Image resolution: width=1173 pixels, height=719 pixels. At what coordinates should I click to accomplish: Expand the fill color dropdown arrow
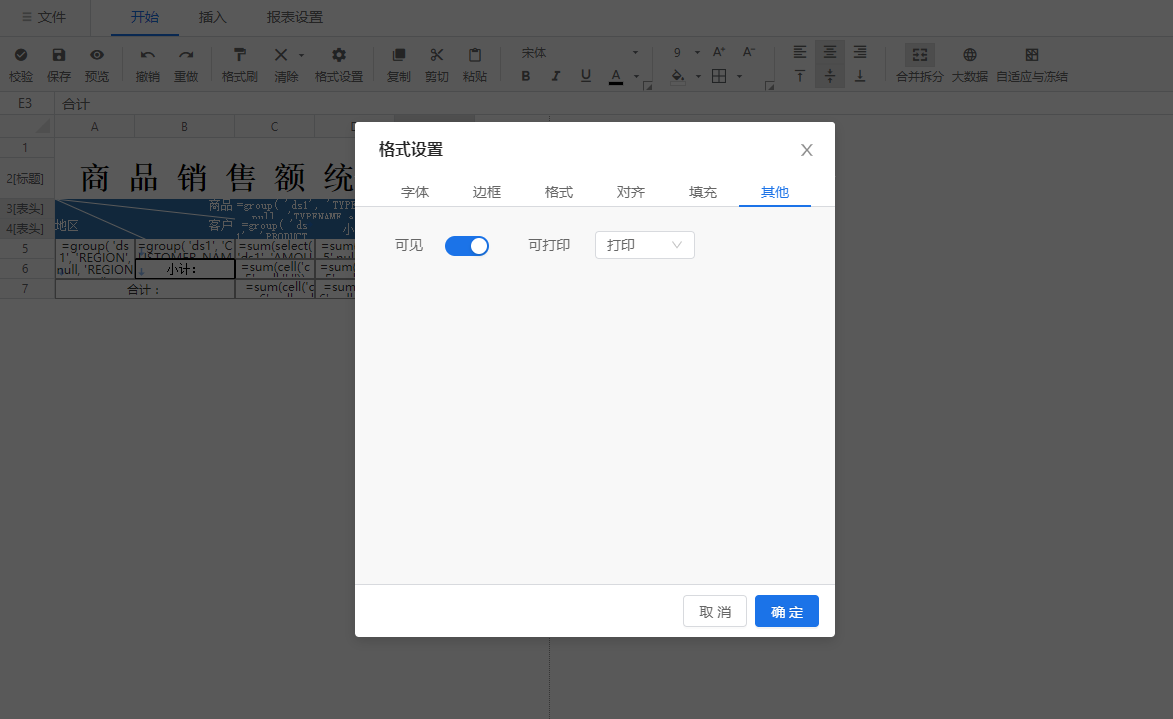(x=698, y=76)
